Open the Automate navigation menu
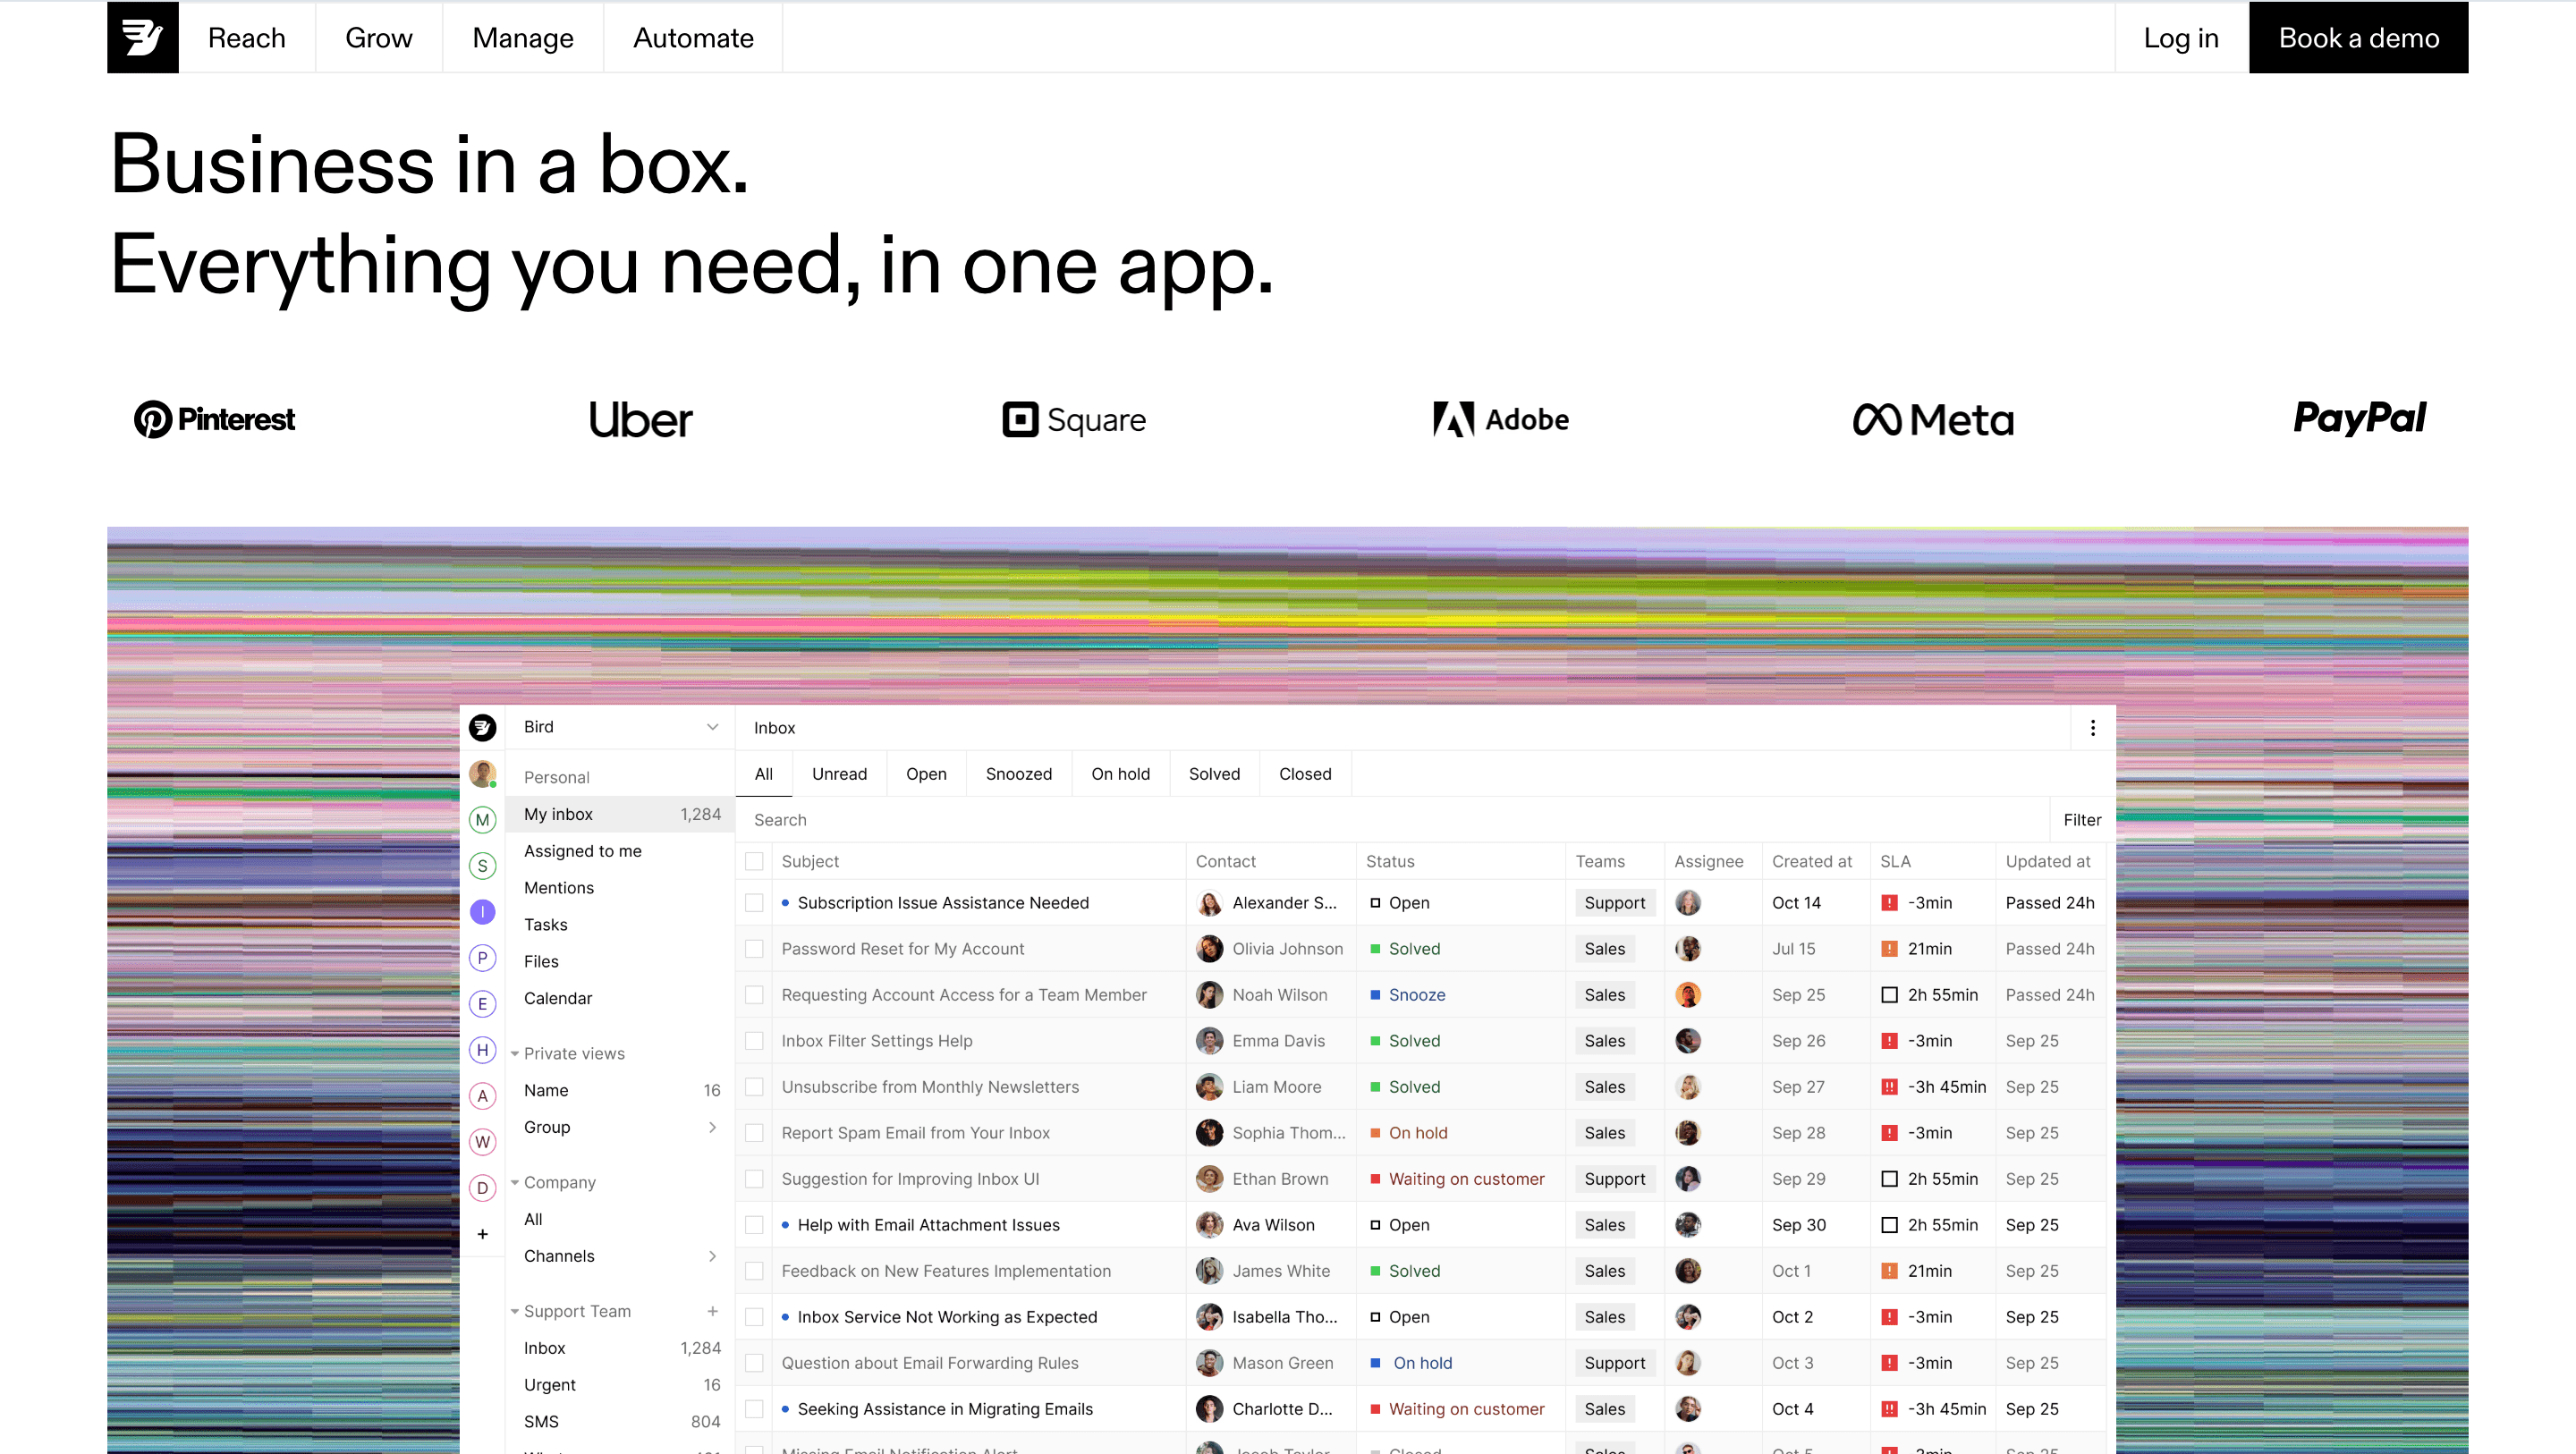 pos(693,38)
